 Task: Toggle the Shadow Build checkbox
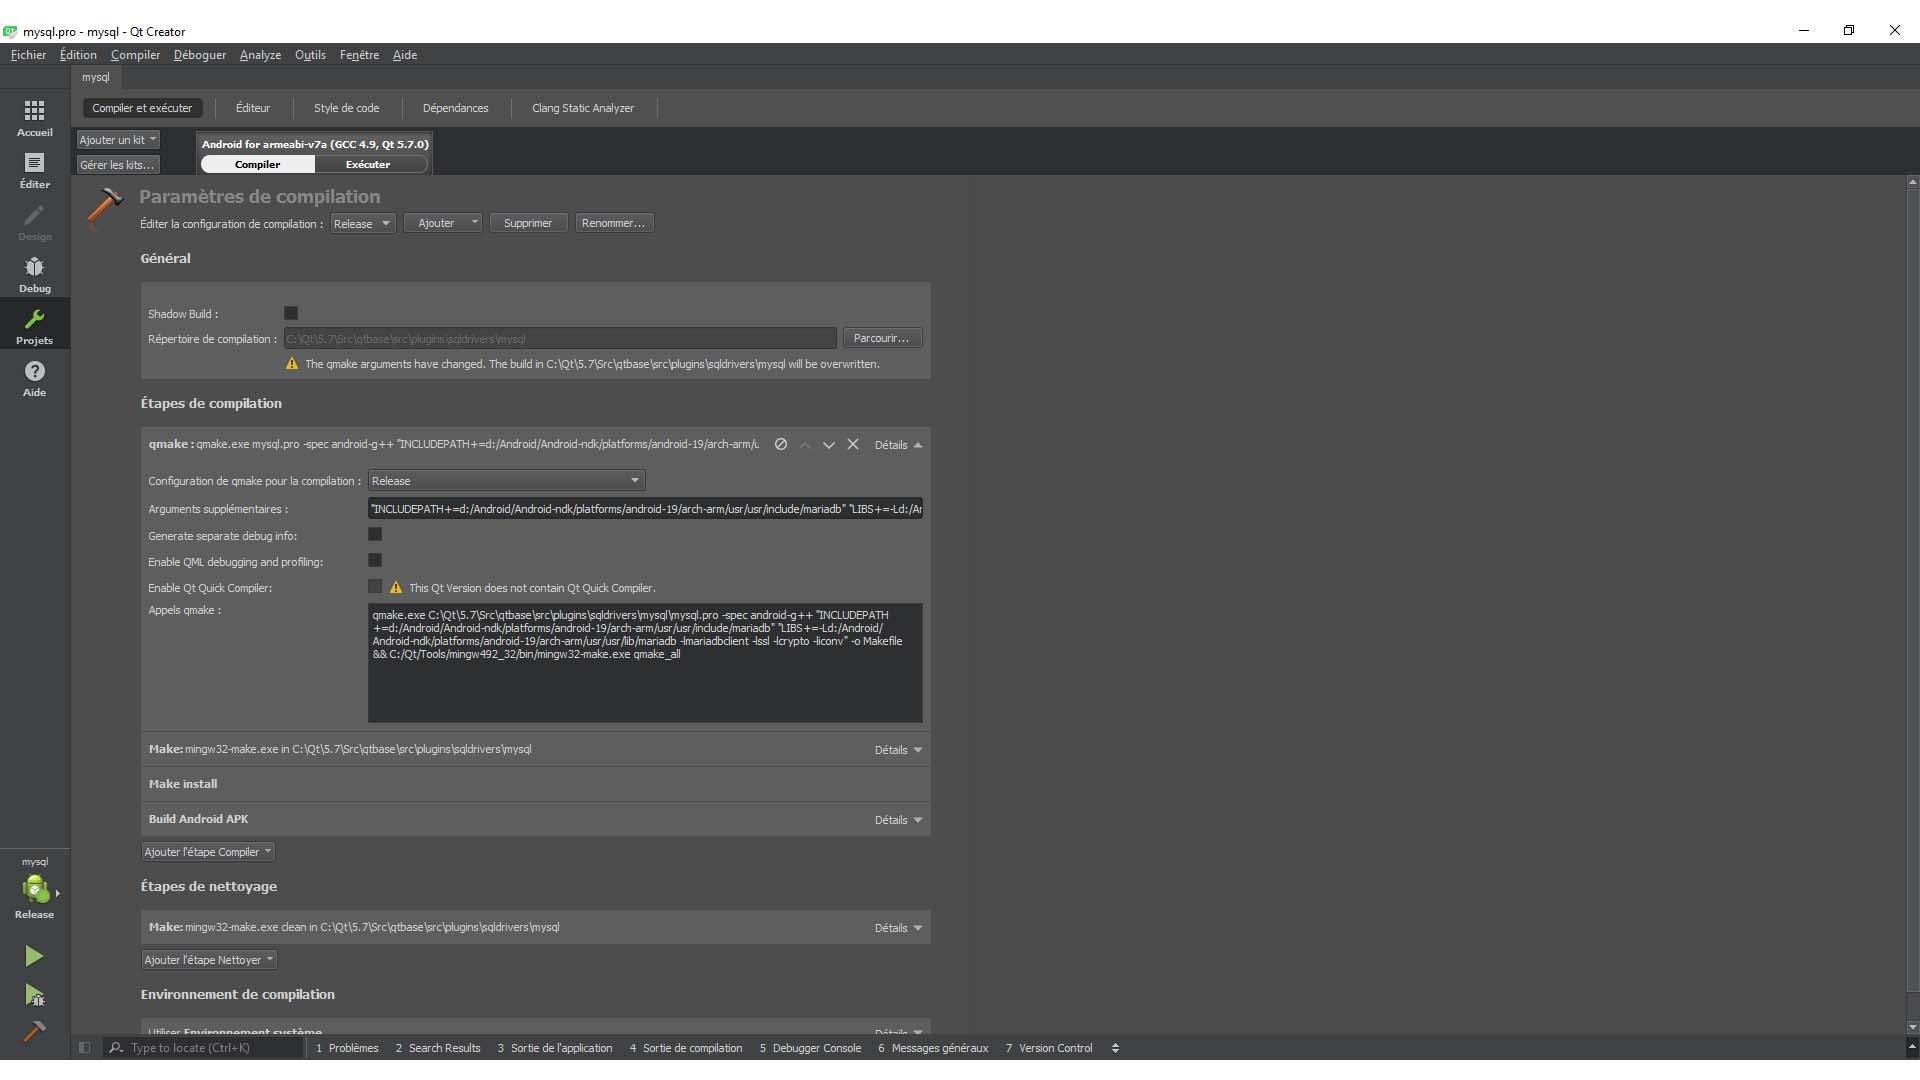tap(291, 313)
